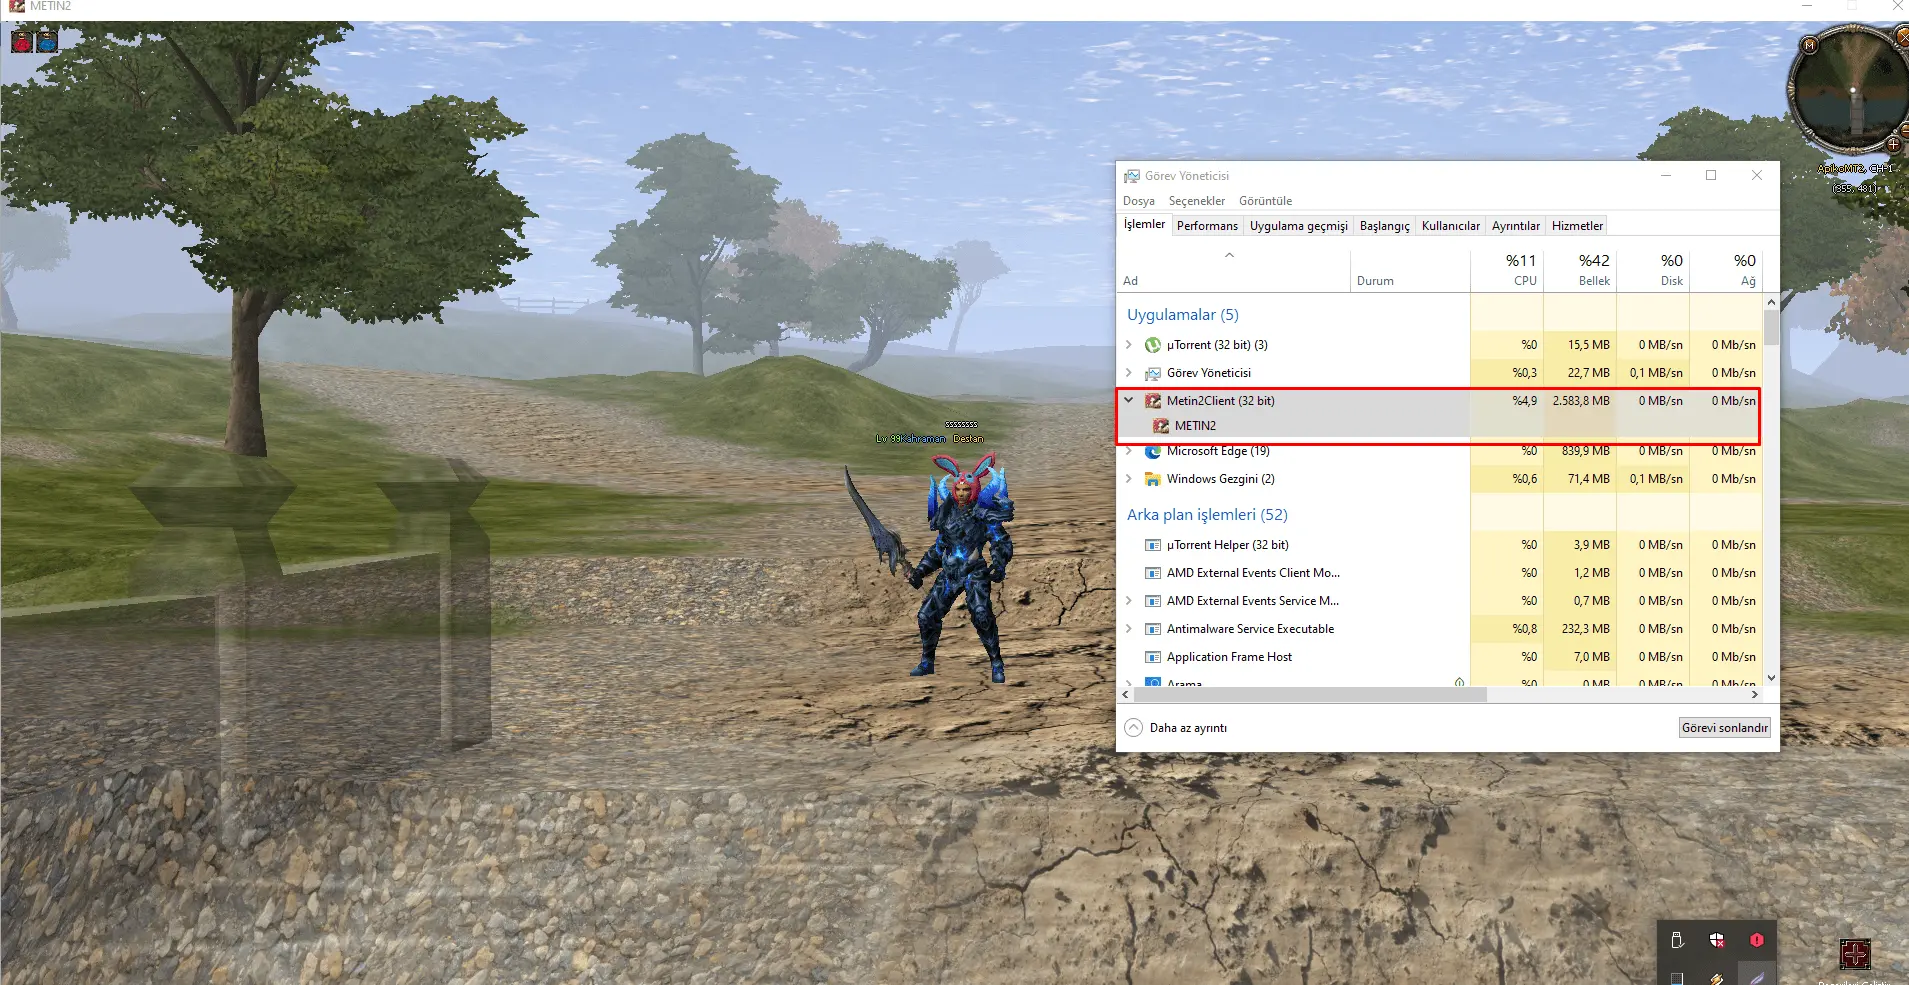Click the 232,3 MB memory value of Antimalware
Screen dimensions: 1909x985
(x=1585, y=629)
